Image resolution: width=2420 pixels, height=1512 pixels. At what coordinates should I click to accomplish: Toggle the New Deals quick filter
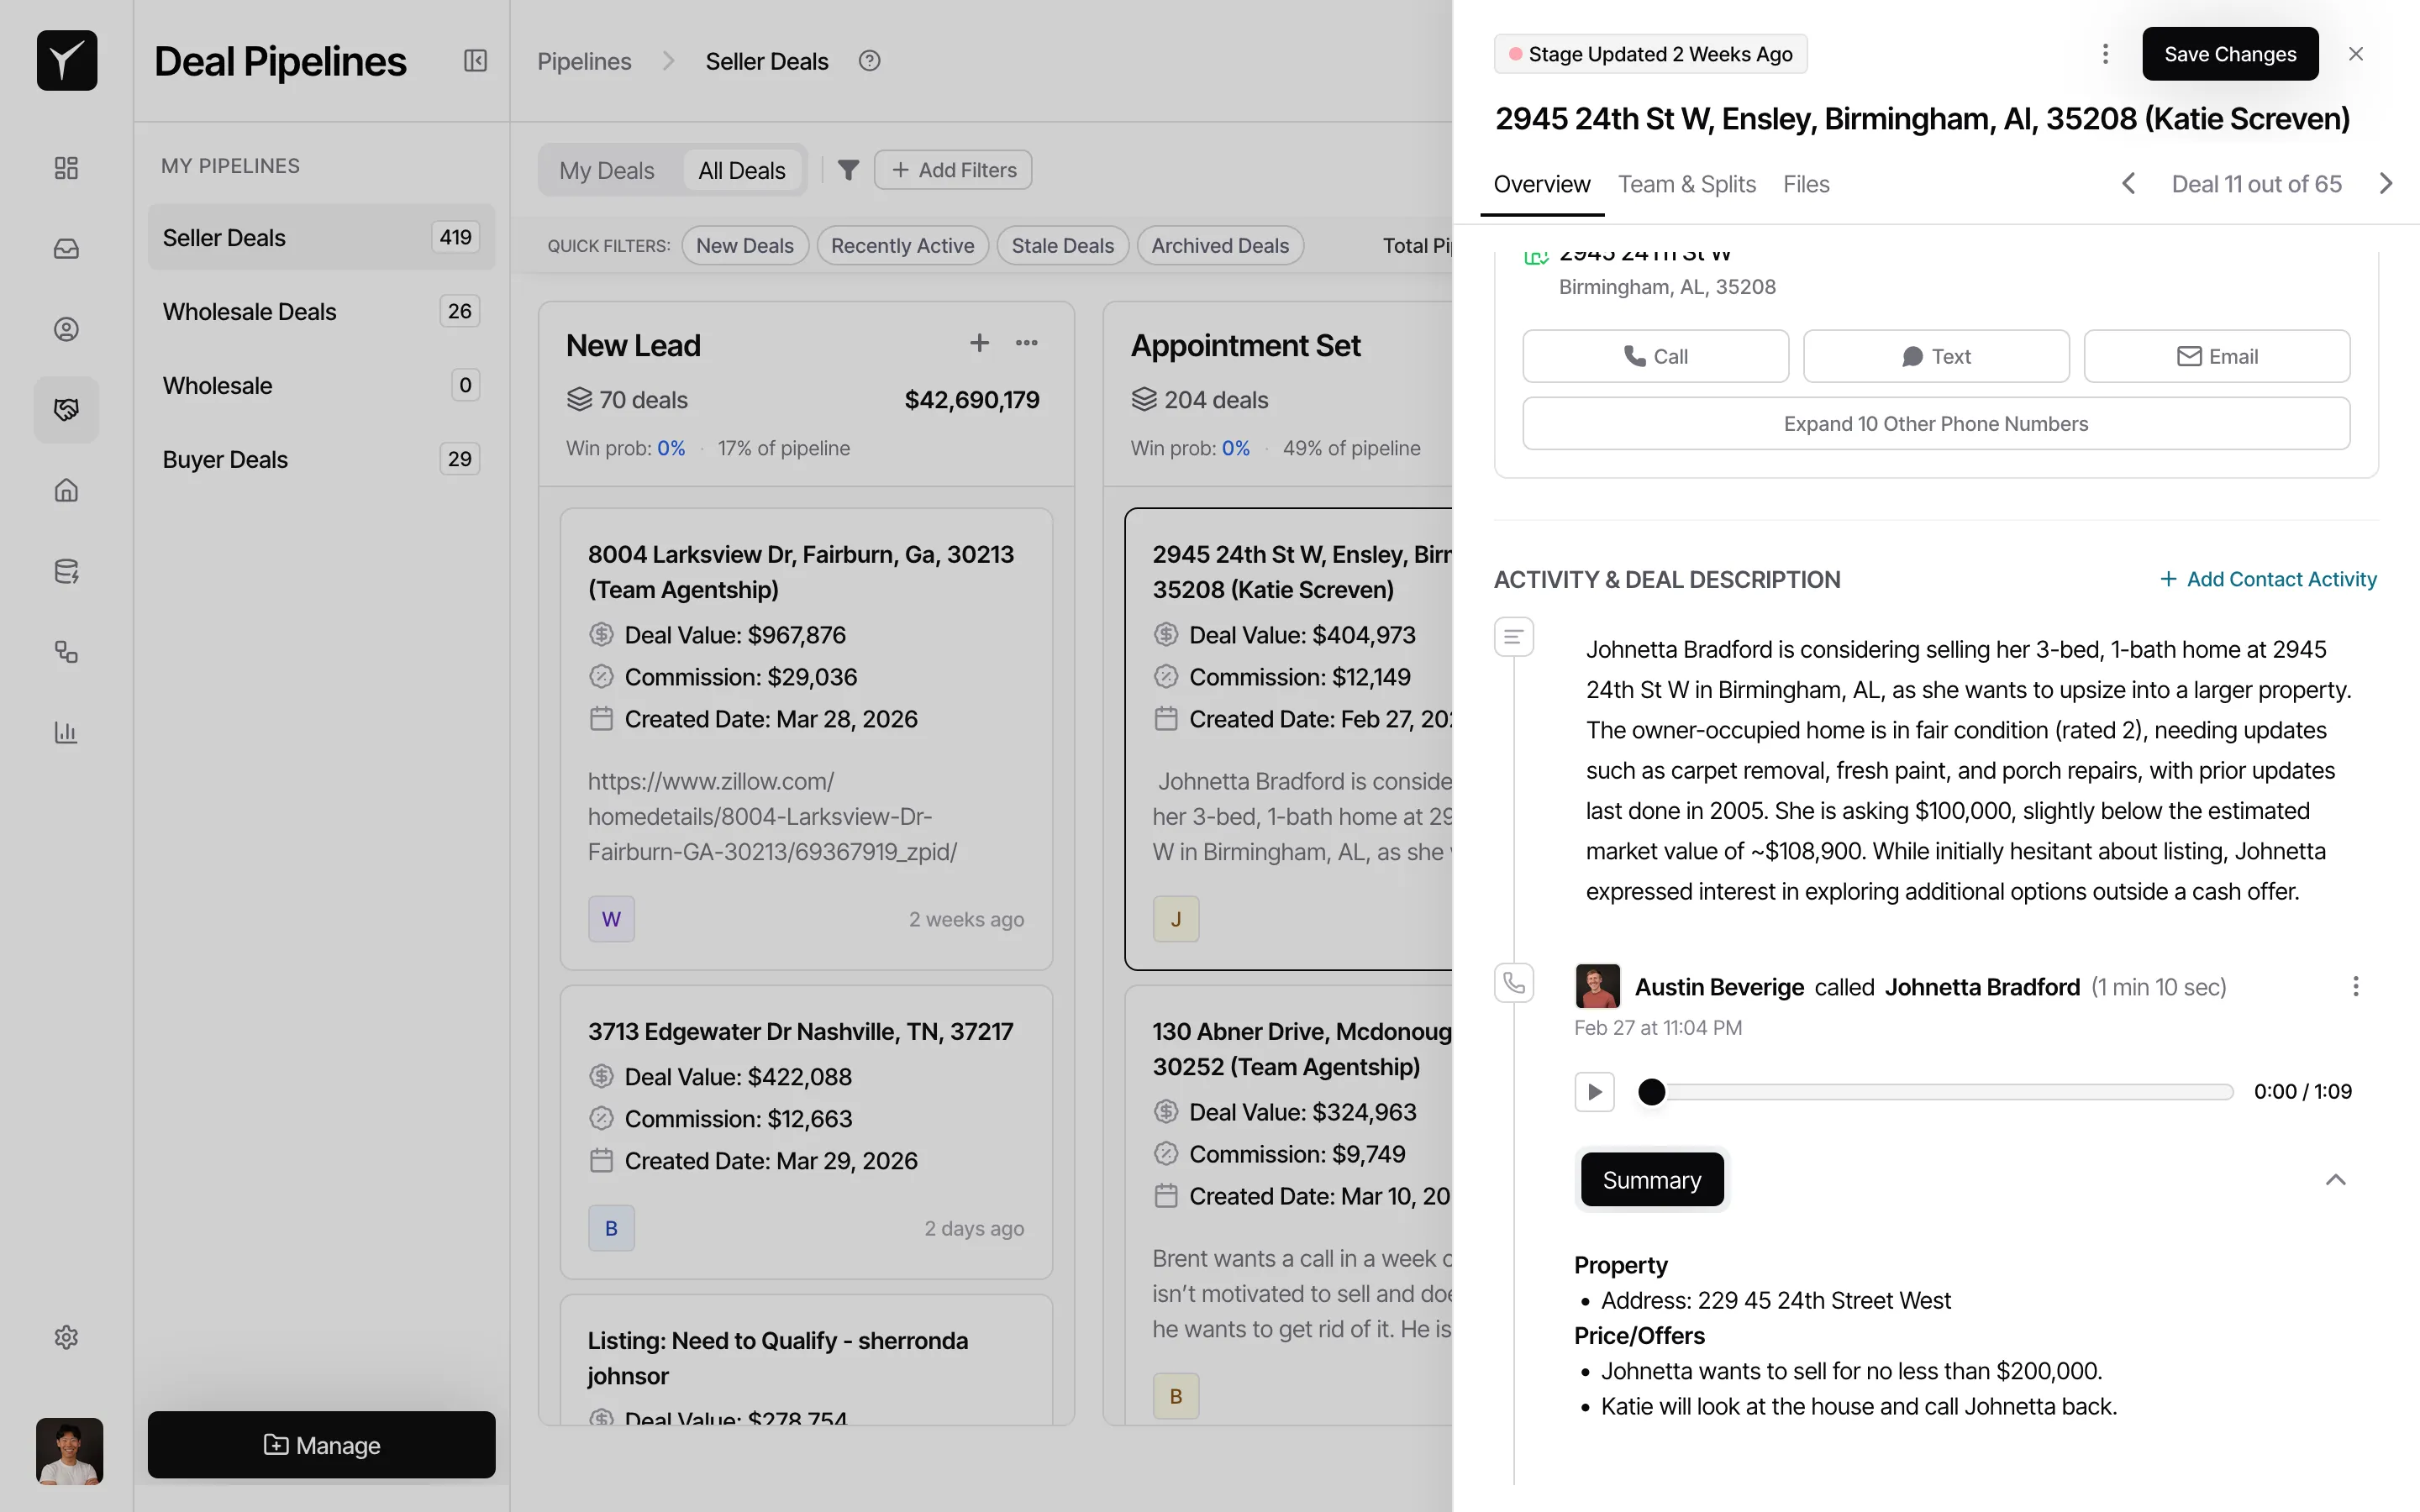coord(744,245)
